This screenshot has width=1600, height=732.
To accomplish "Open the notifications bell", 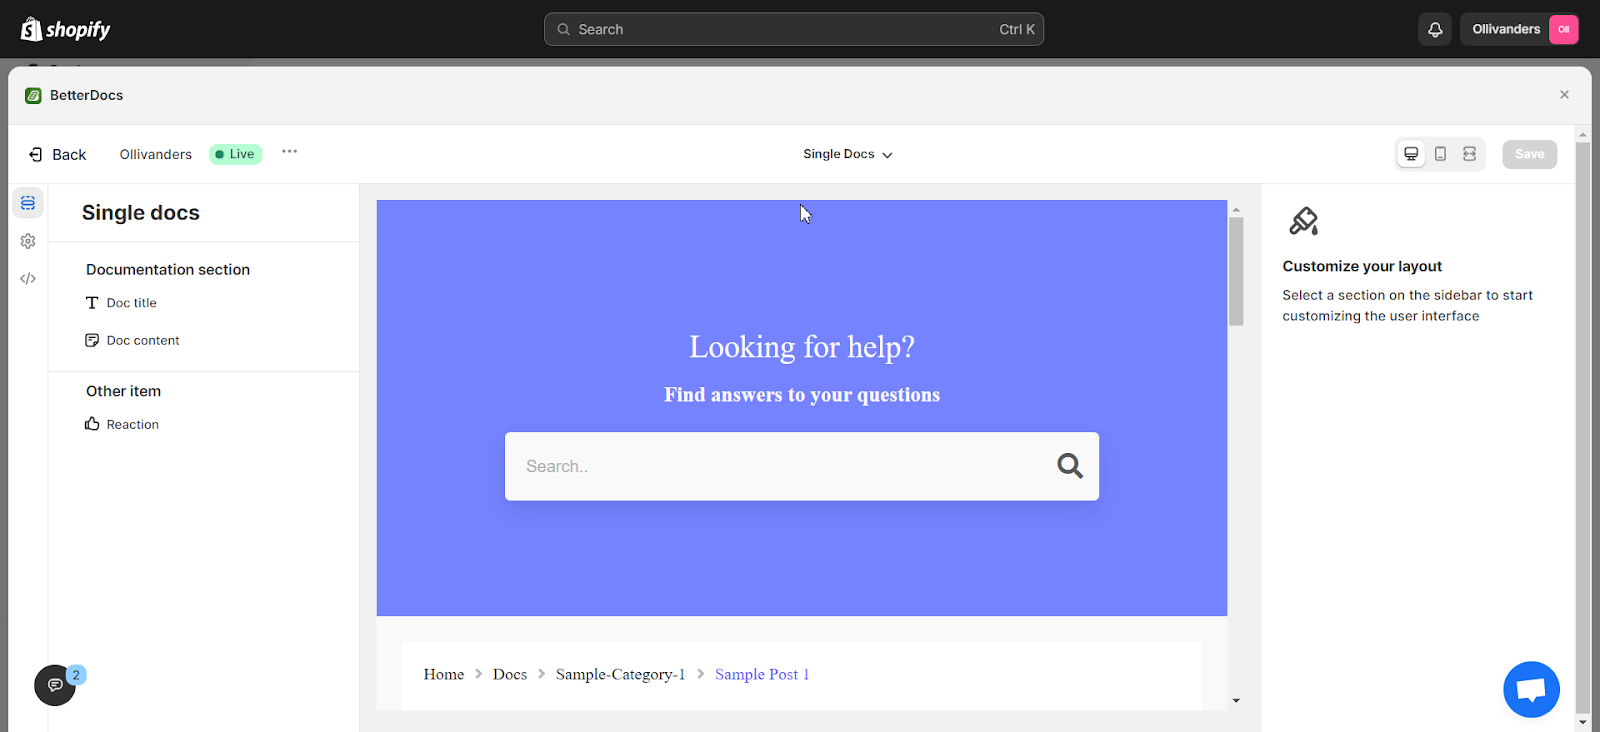I will click(x=1435, y=29).
